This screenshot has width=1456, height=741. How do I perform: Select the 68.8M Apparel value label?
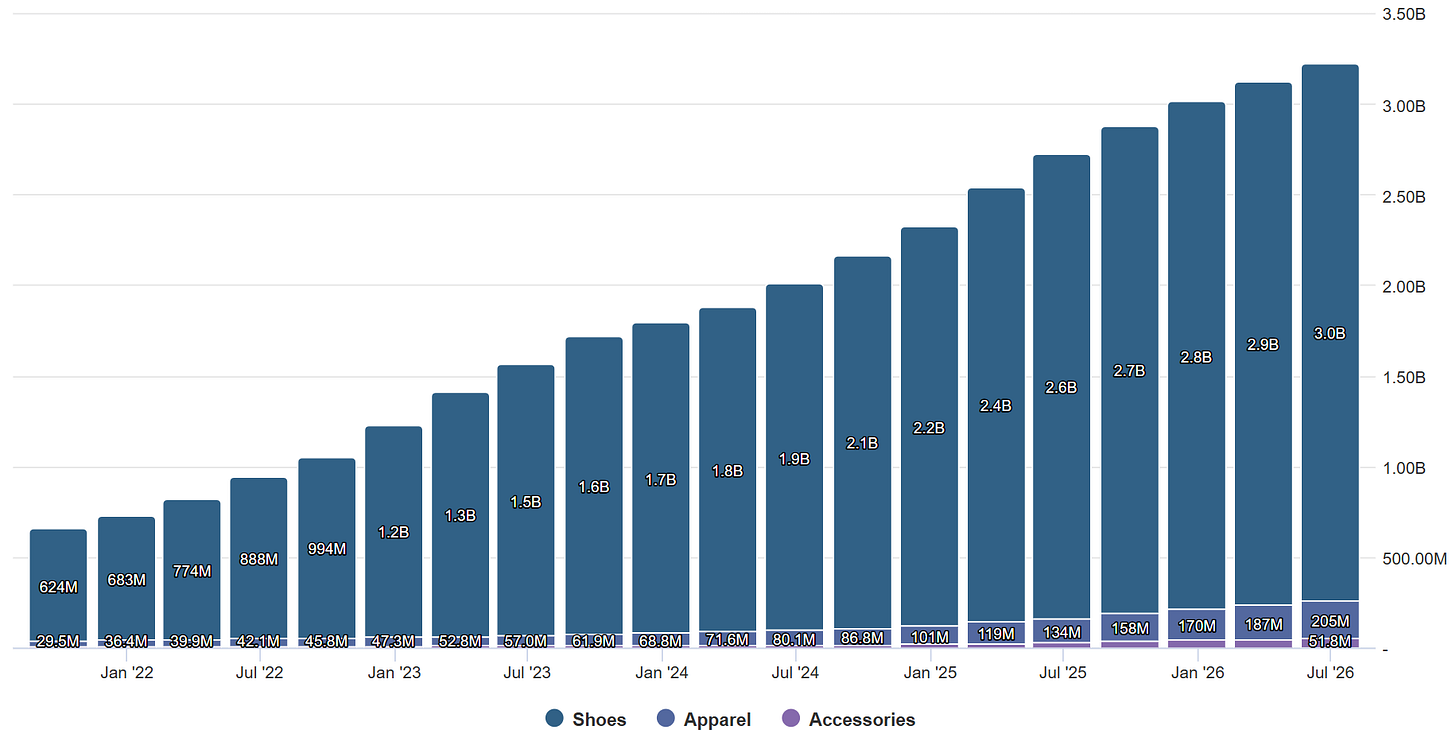pyautogui.click(x=660, y=639)
